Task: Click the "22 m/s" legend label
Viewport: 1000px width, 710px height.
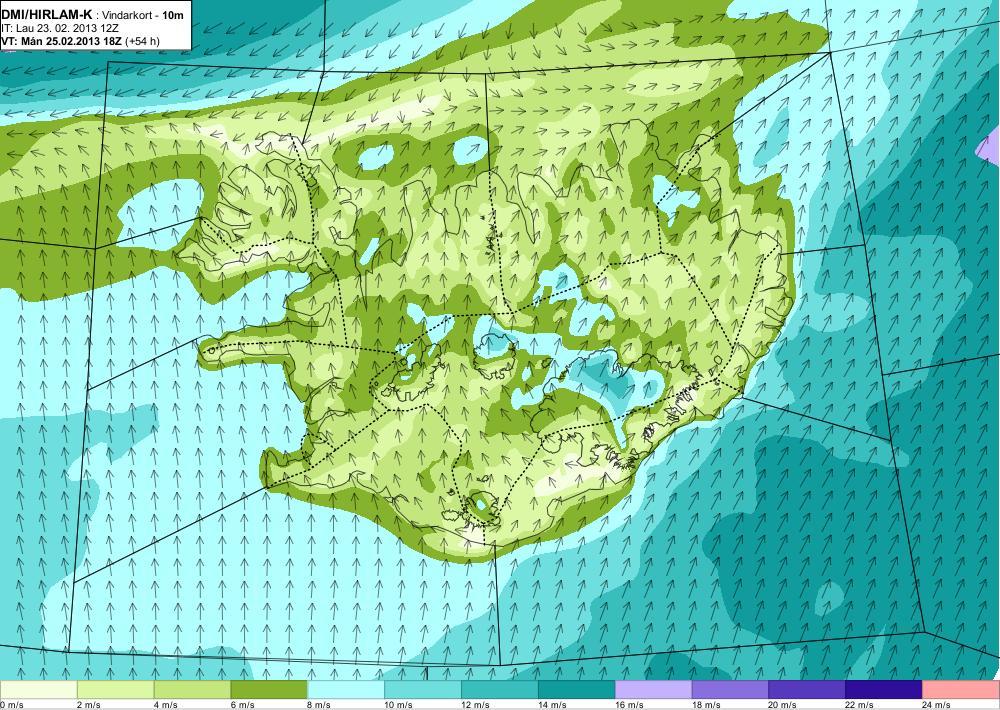Action: pyautogui.click(x=860, y=705)
